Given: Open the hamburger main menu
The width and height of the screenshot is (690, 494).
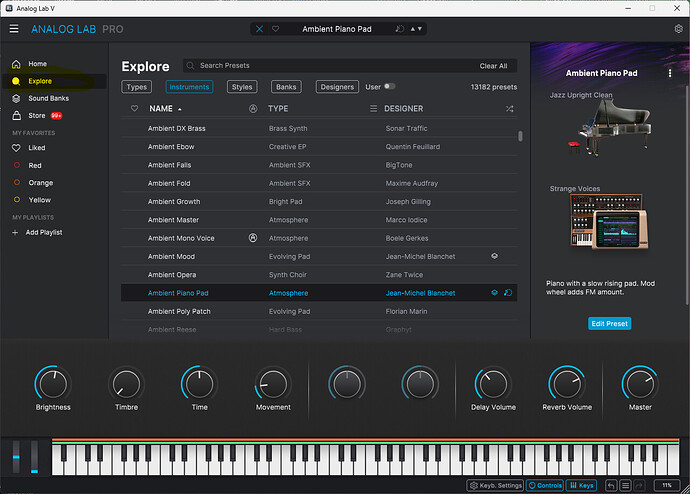Looking at the screenshot, I should pyautogui.click(x=14, y=29).
